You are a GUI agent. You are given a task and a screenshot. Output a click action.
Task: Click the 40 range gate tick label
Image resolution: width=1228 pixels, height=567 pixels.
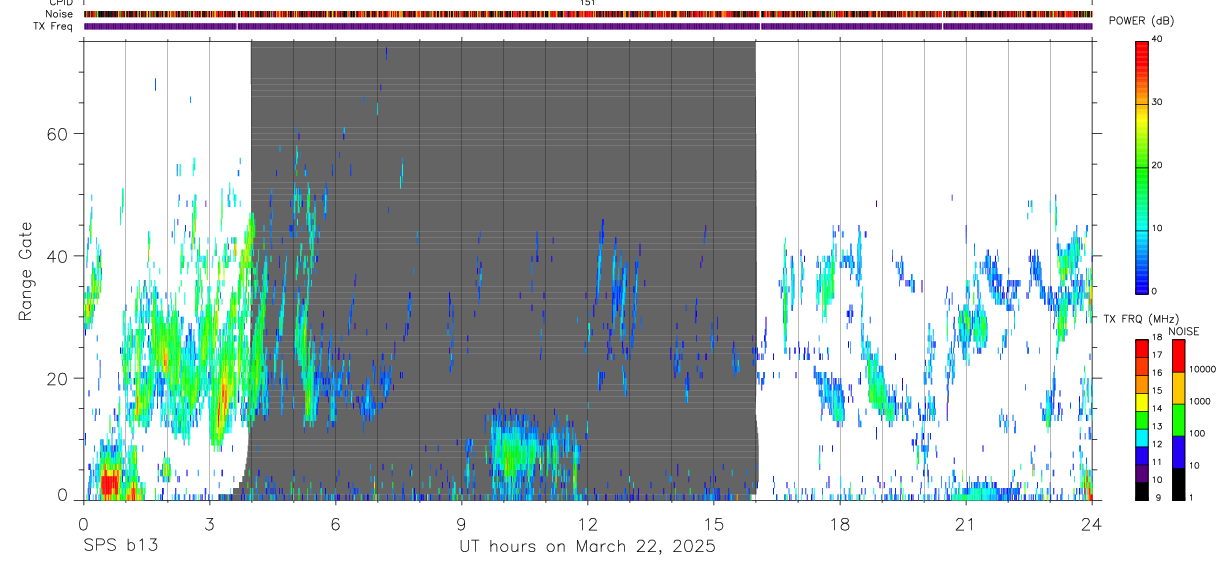[x=59, y=256]
